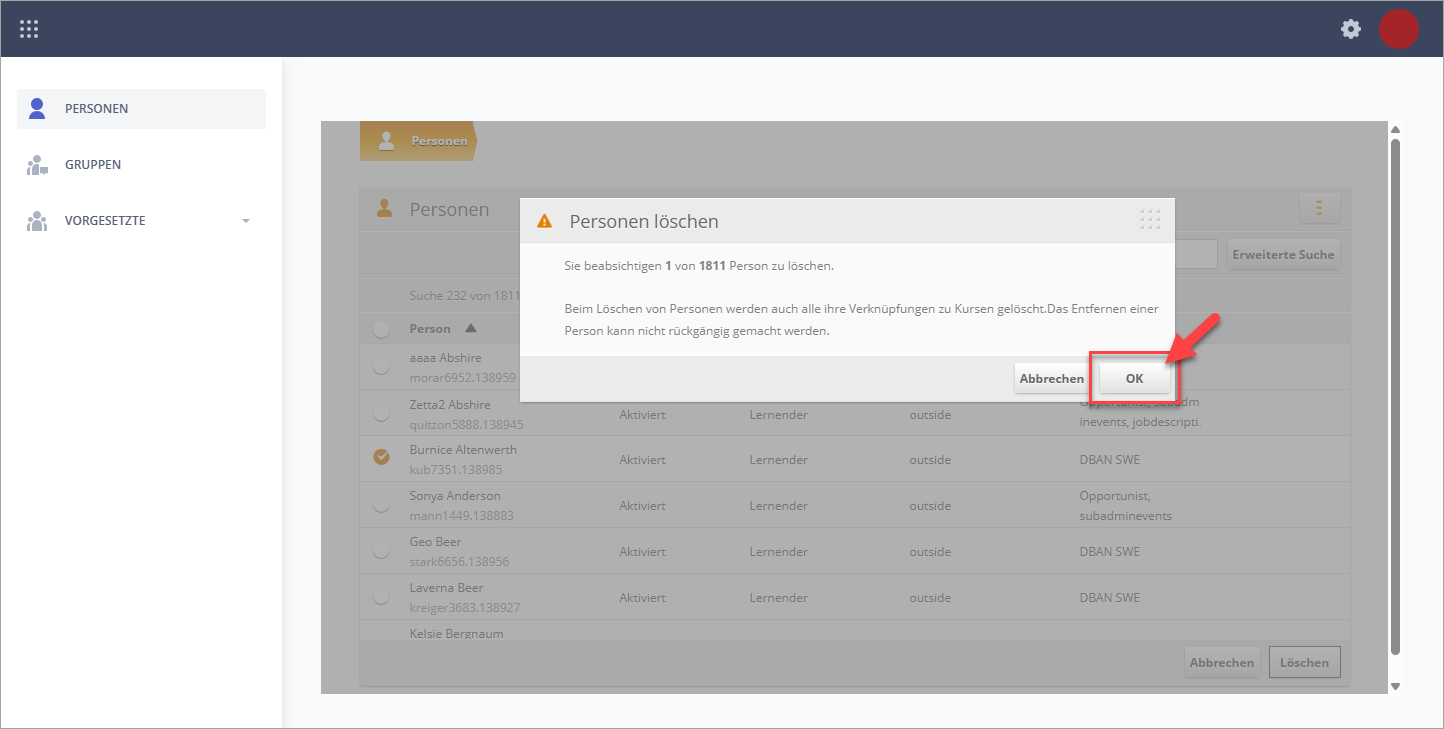
Task: Select the Geo Beer row checkbox
Action: point(381,551)
